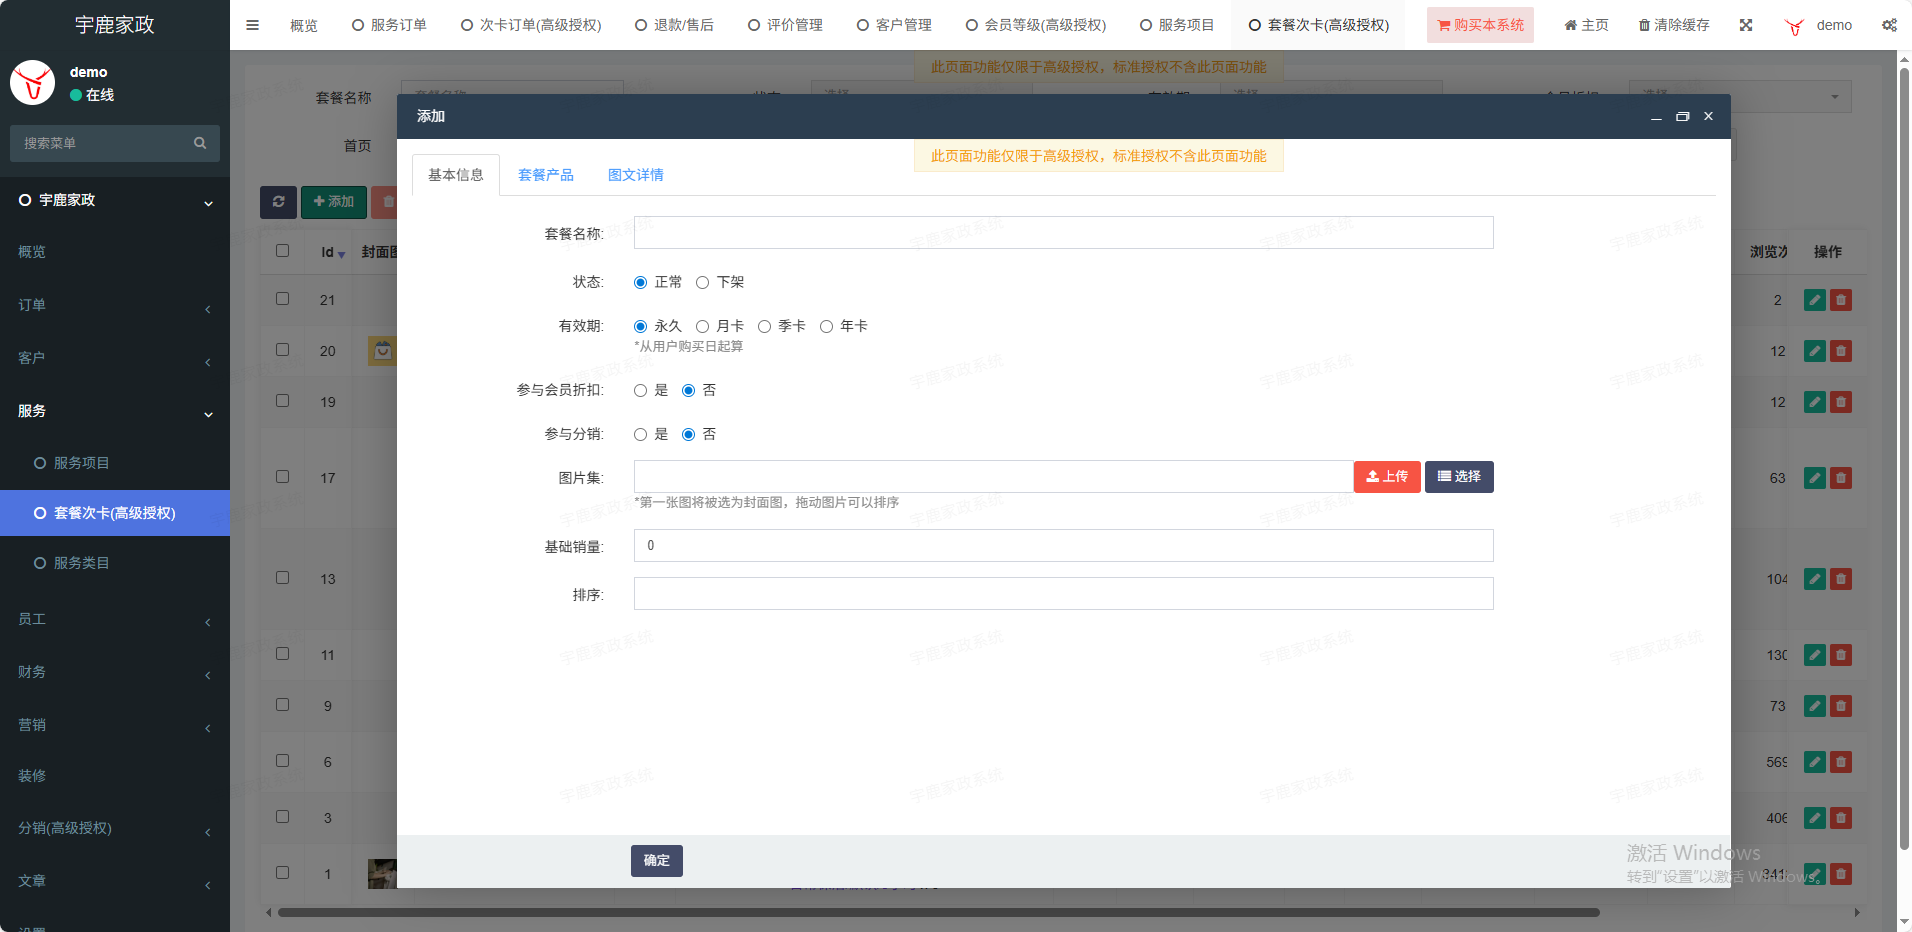
Task: Click the hamburger menu toggle icon
Action: click(252, 25)
